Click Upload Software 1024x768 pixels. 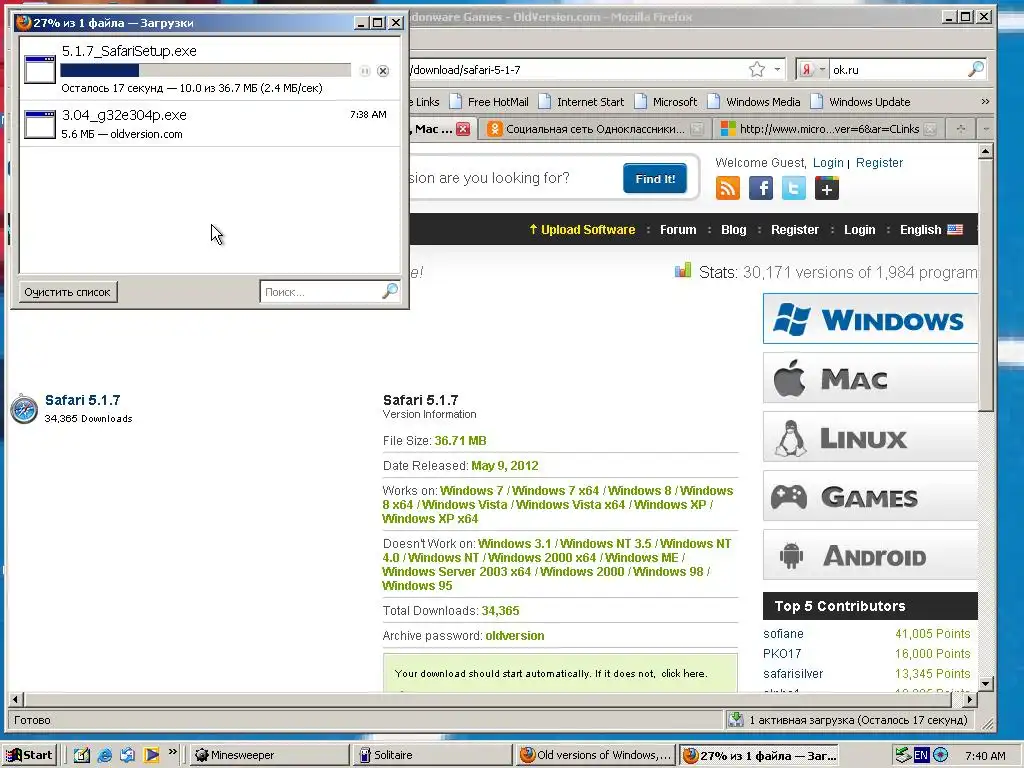coord(582,230)
